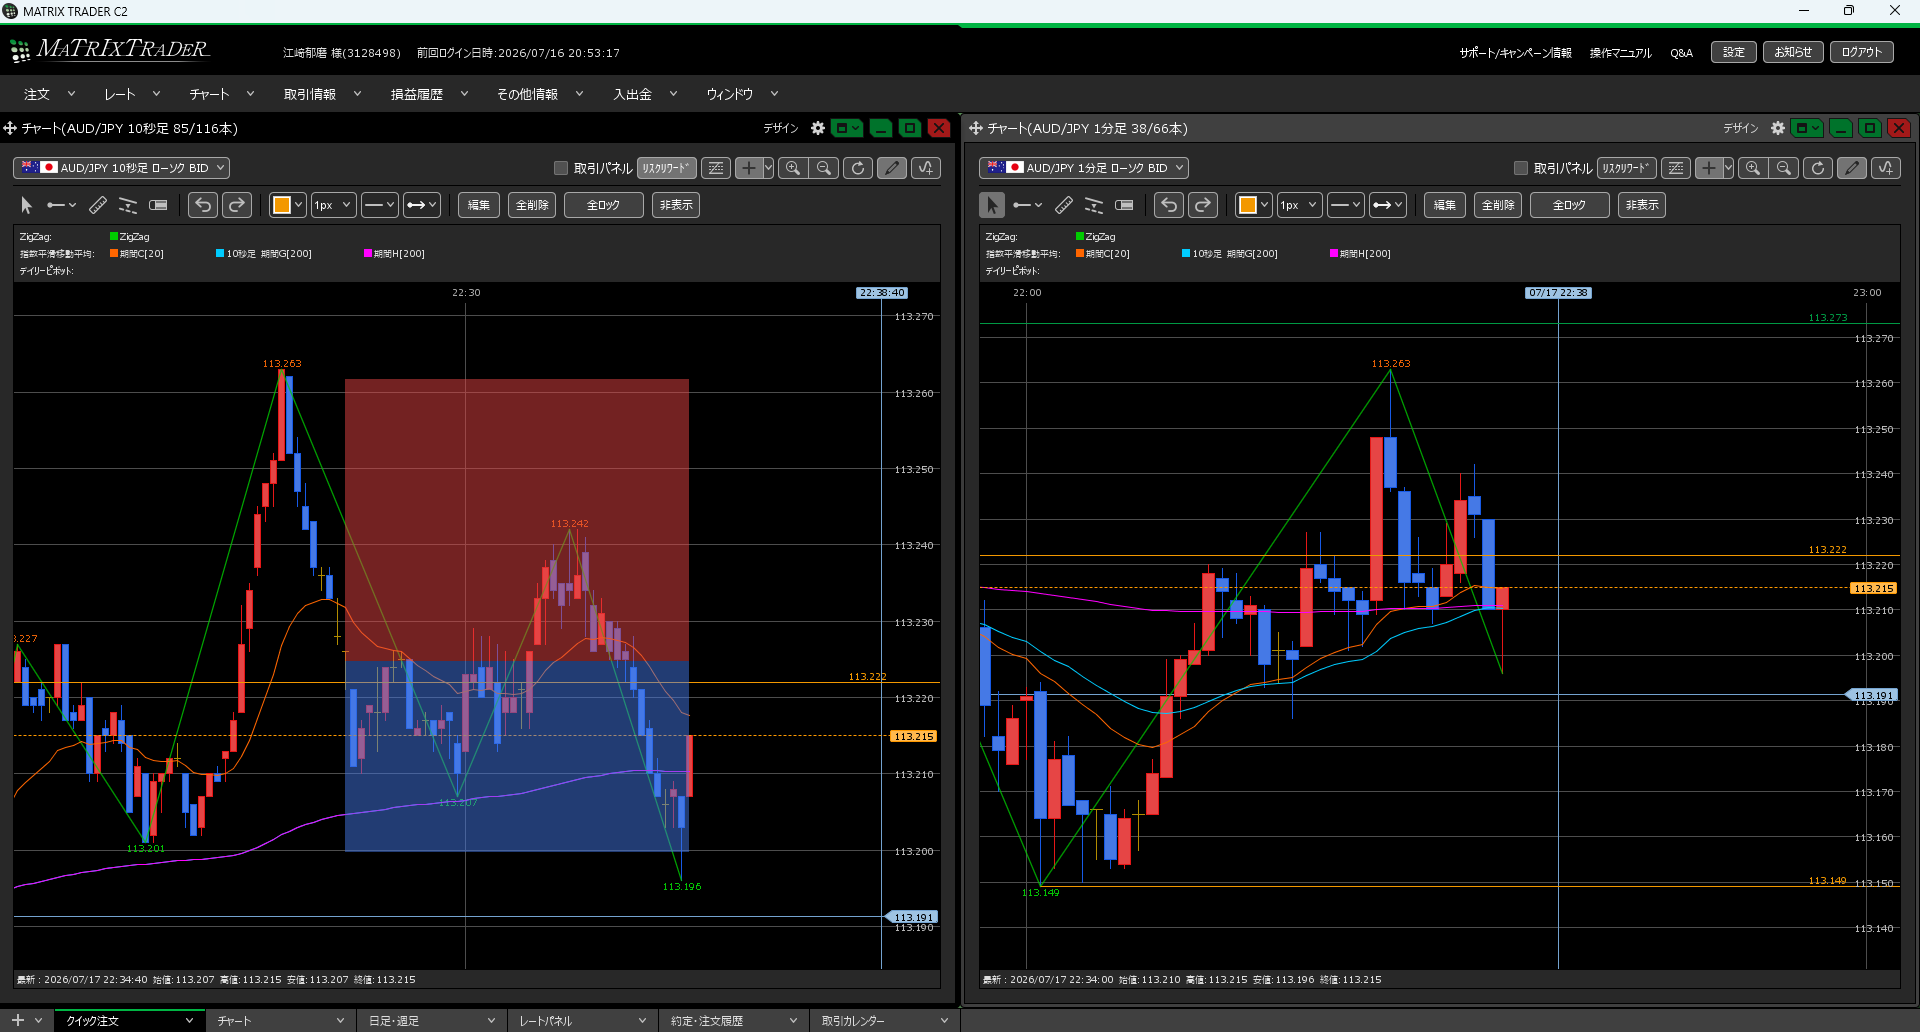Select the cursor tool in 1分足 chart
This screenshot has width=1920, height=1032.
[x=992, y=205]
